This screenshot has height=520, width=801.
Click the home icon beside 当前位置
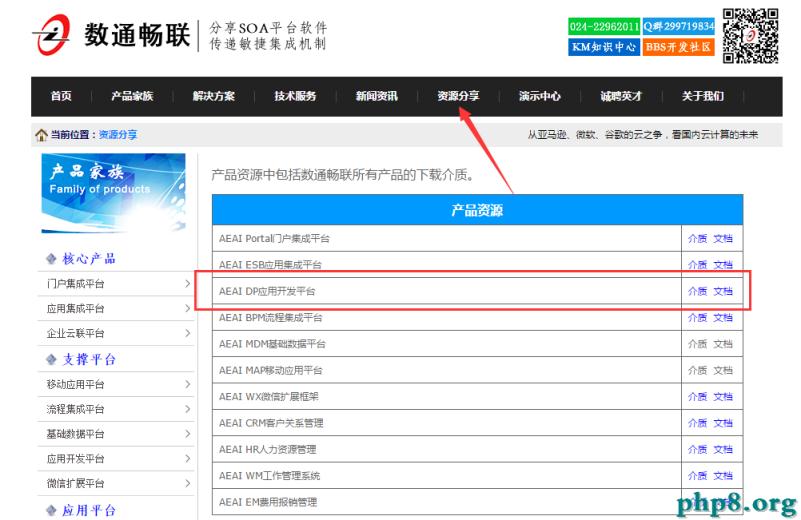41,135
